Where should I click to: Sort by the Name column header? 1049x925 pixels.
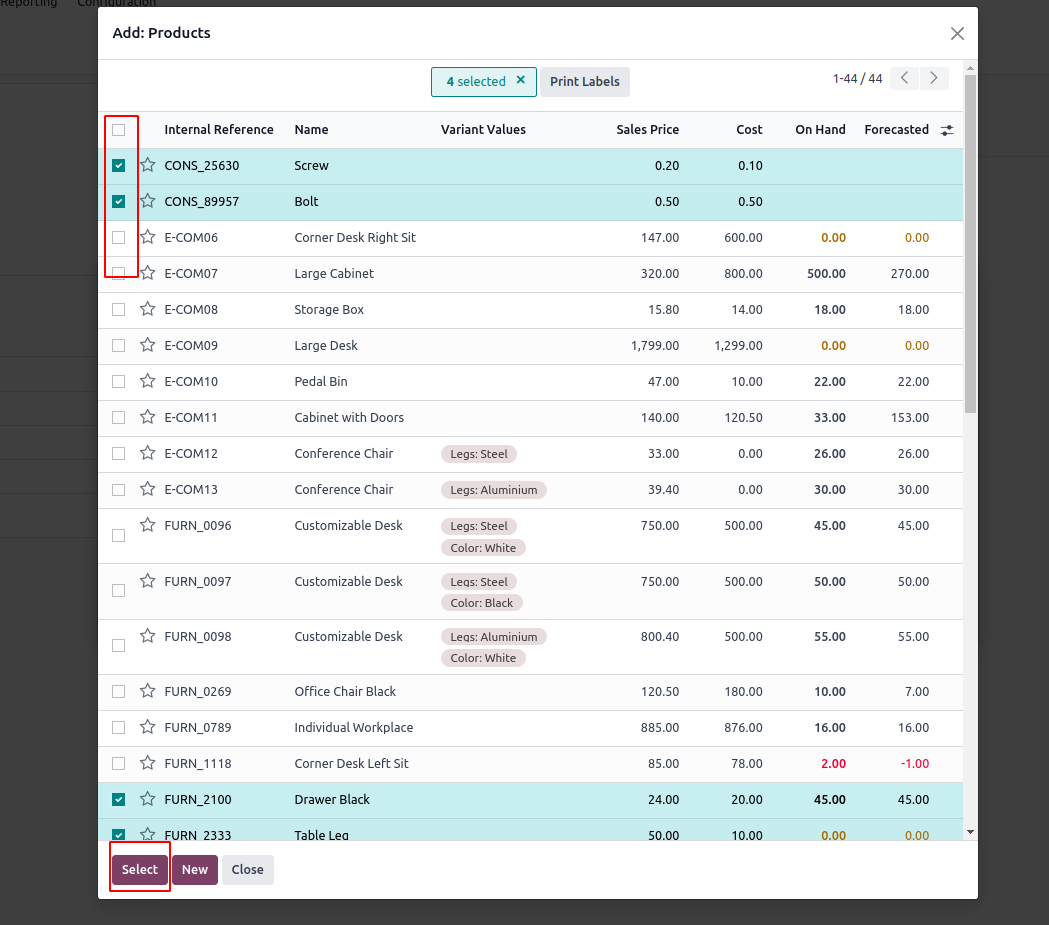coord(311,130)
